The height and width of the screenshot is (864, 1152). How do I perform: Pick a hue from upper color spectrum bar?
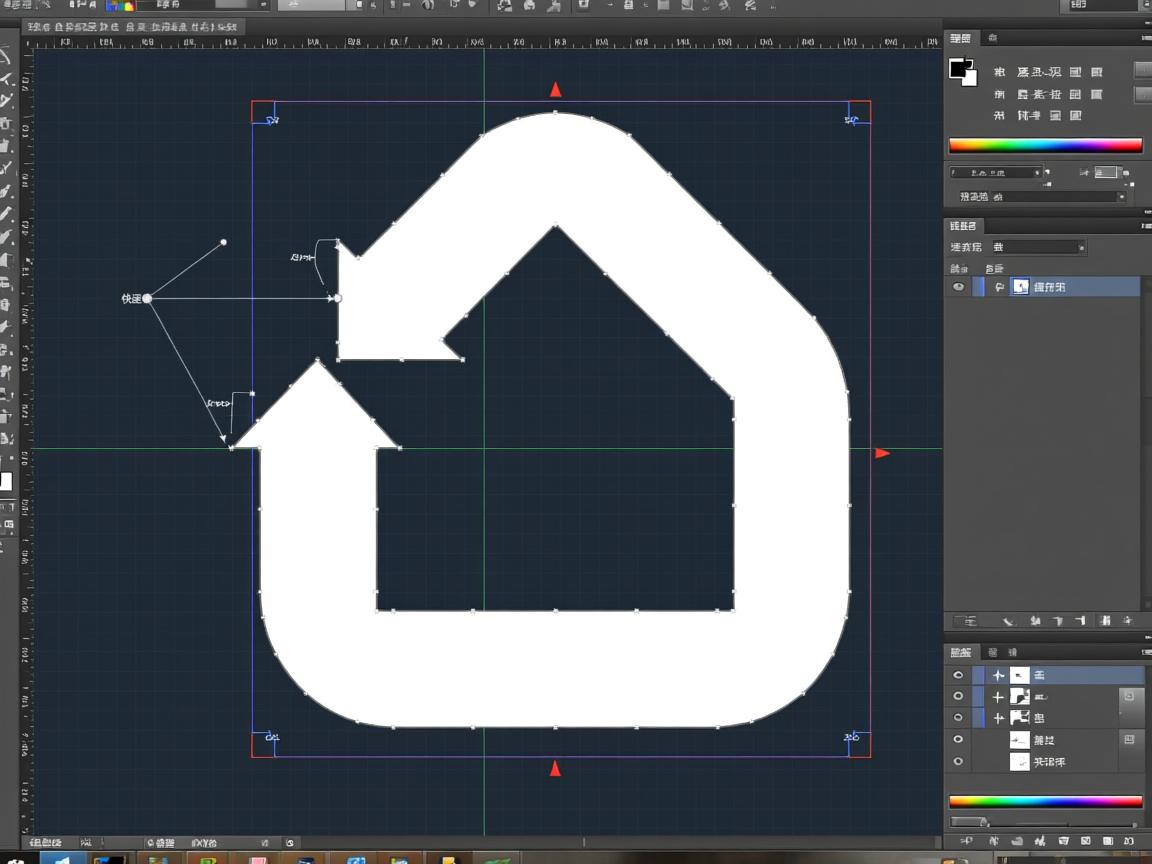point(1044,145)
